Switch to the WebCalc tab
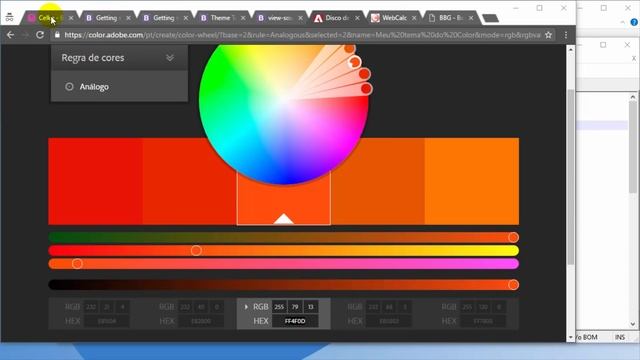The image size is (640, 360). tap(393, 18)
